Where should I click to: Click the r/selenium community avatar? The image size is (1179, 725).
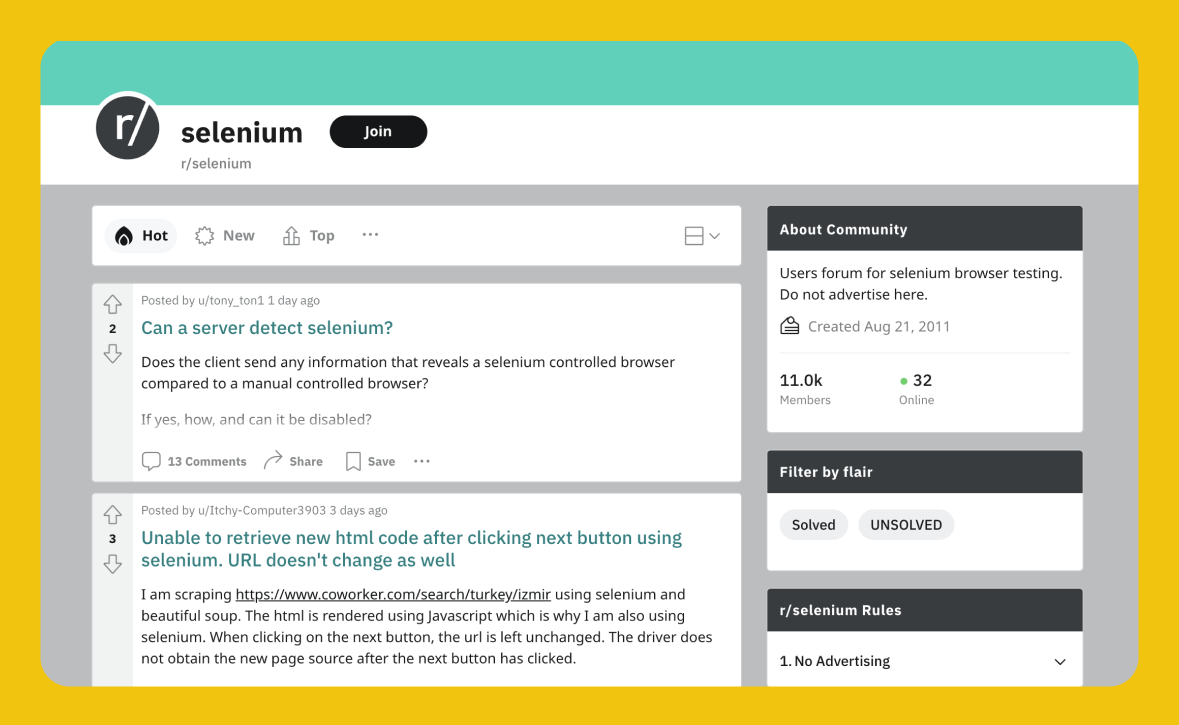click(x=128, y=127)
